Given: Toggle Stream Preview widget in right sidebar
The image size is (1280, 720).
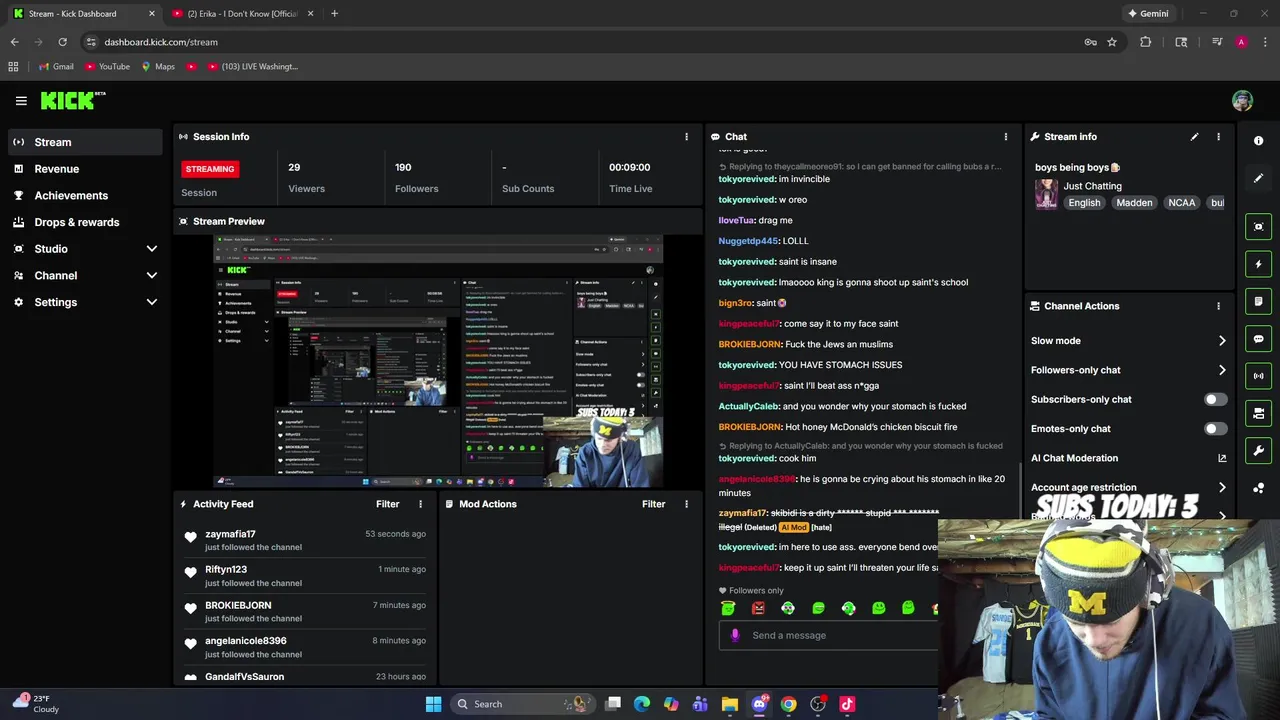Looking at the screenshot, I should (x=1259, y=227).
